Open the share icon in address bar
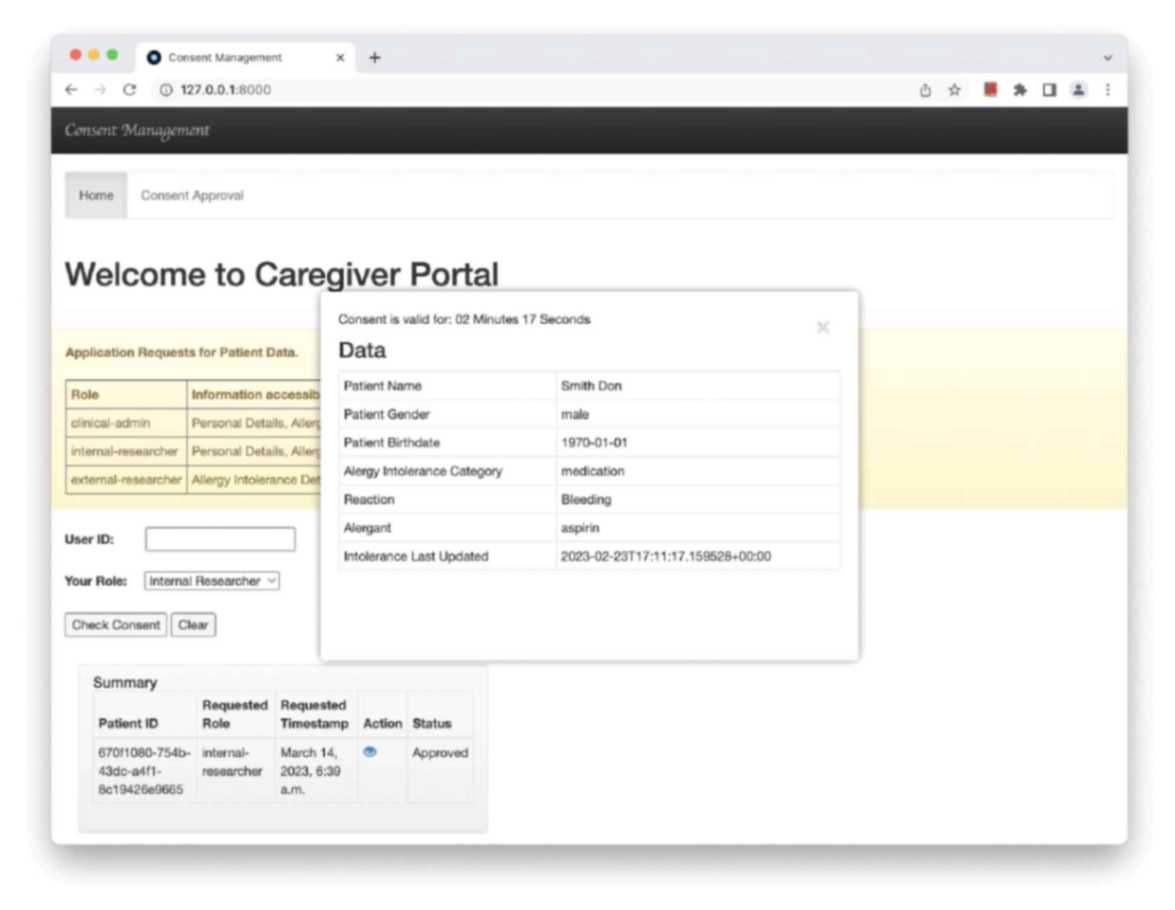 pos(925,90)
